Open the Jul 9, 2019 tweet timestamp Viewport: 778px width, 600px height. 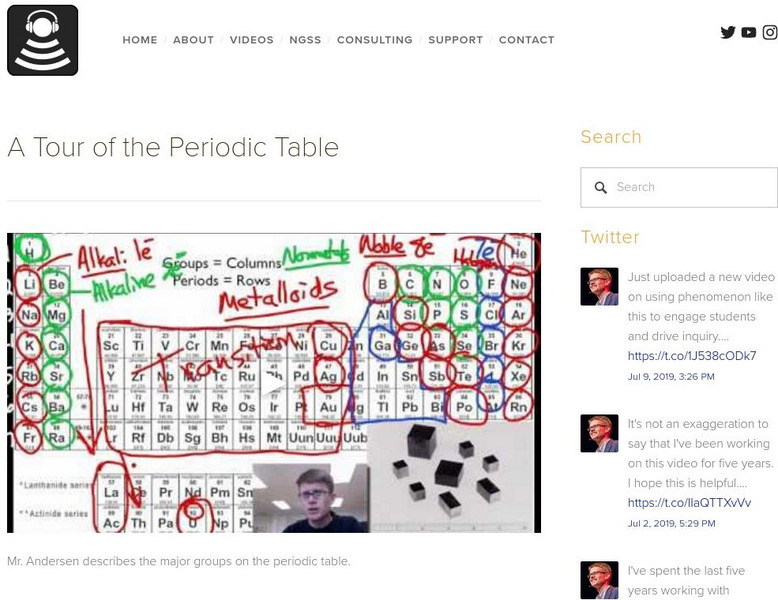pyautogui.click(x=670, y=377)
